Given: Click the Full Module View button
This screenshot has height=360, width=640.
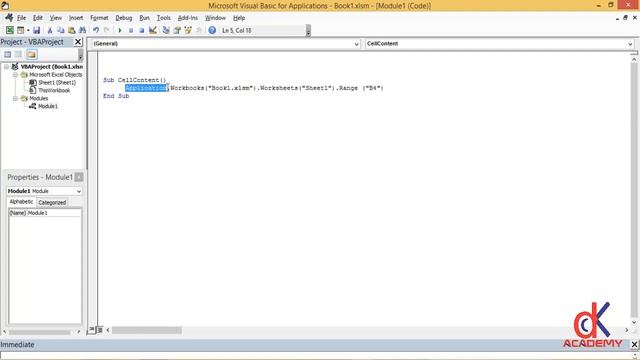Looking at the screenshot, I should (x=100, y=330).
